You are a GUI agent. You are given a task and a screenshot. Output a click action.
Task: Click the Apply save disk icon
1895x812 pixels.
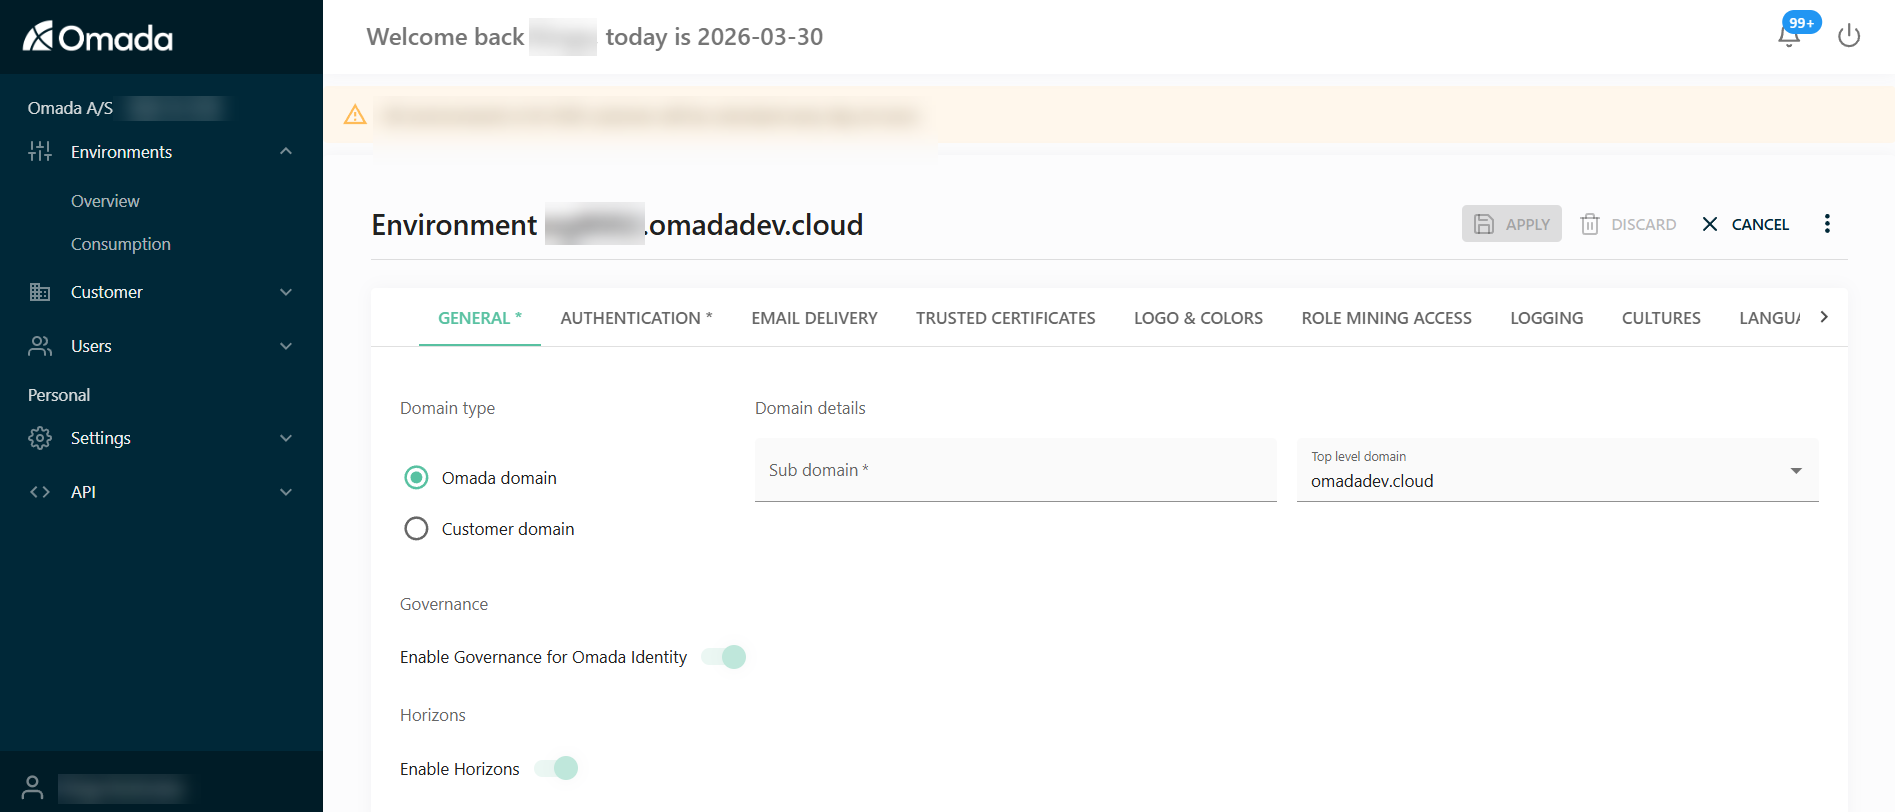point(1484,224)
